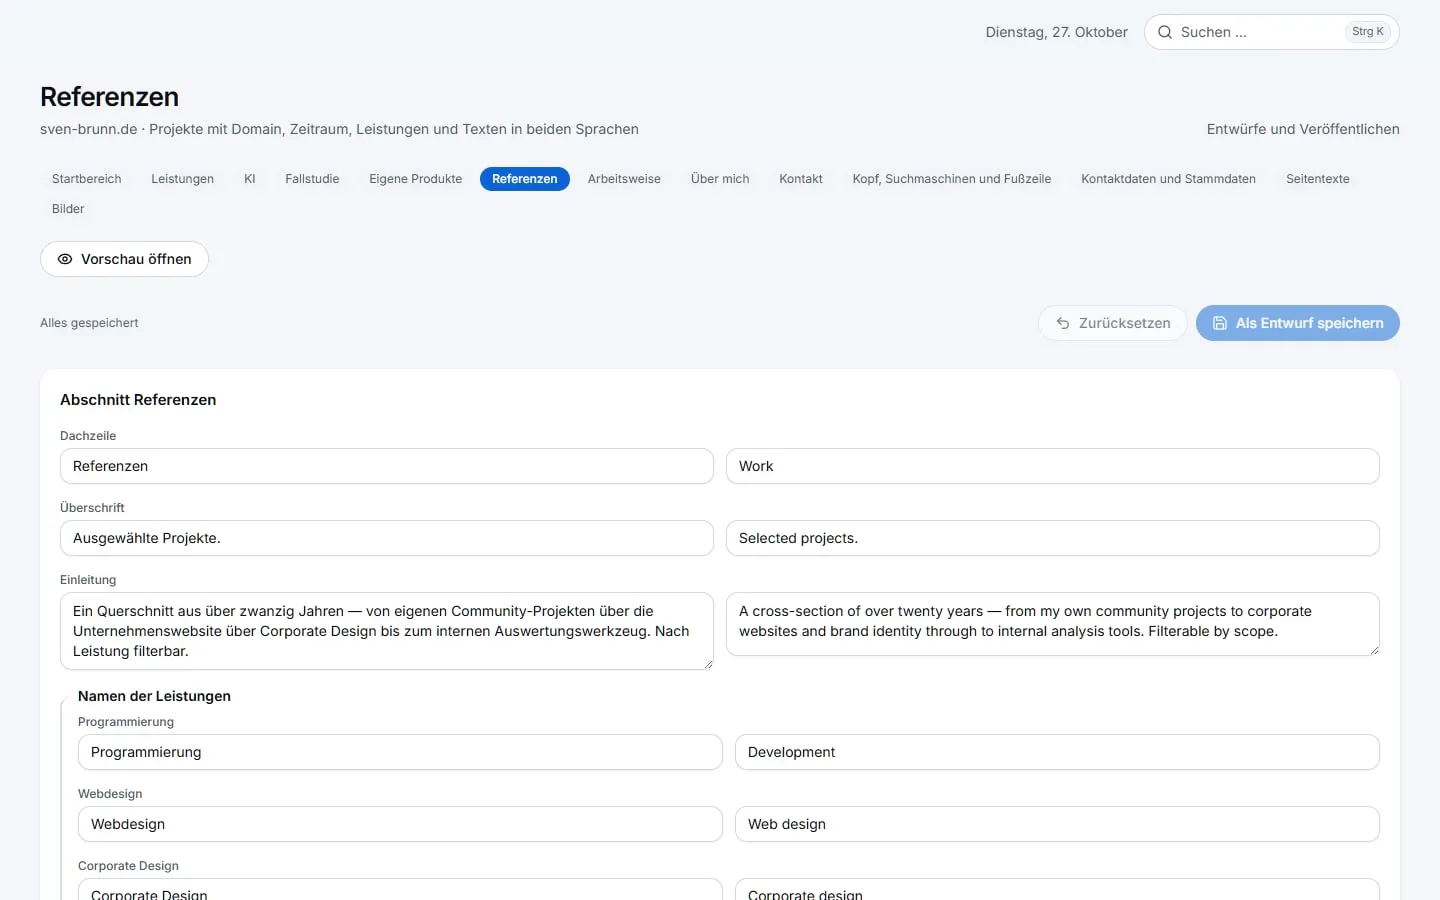Screen dimensions: 1440x900
Task: Click the Zurücksetzen button
Action: [x=1112, y=323]
